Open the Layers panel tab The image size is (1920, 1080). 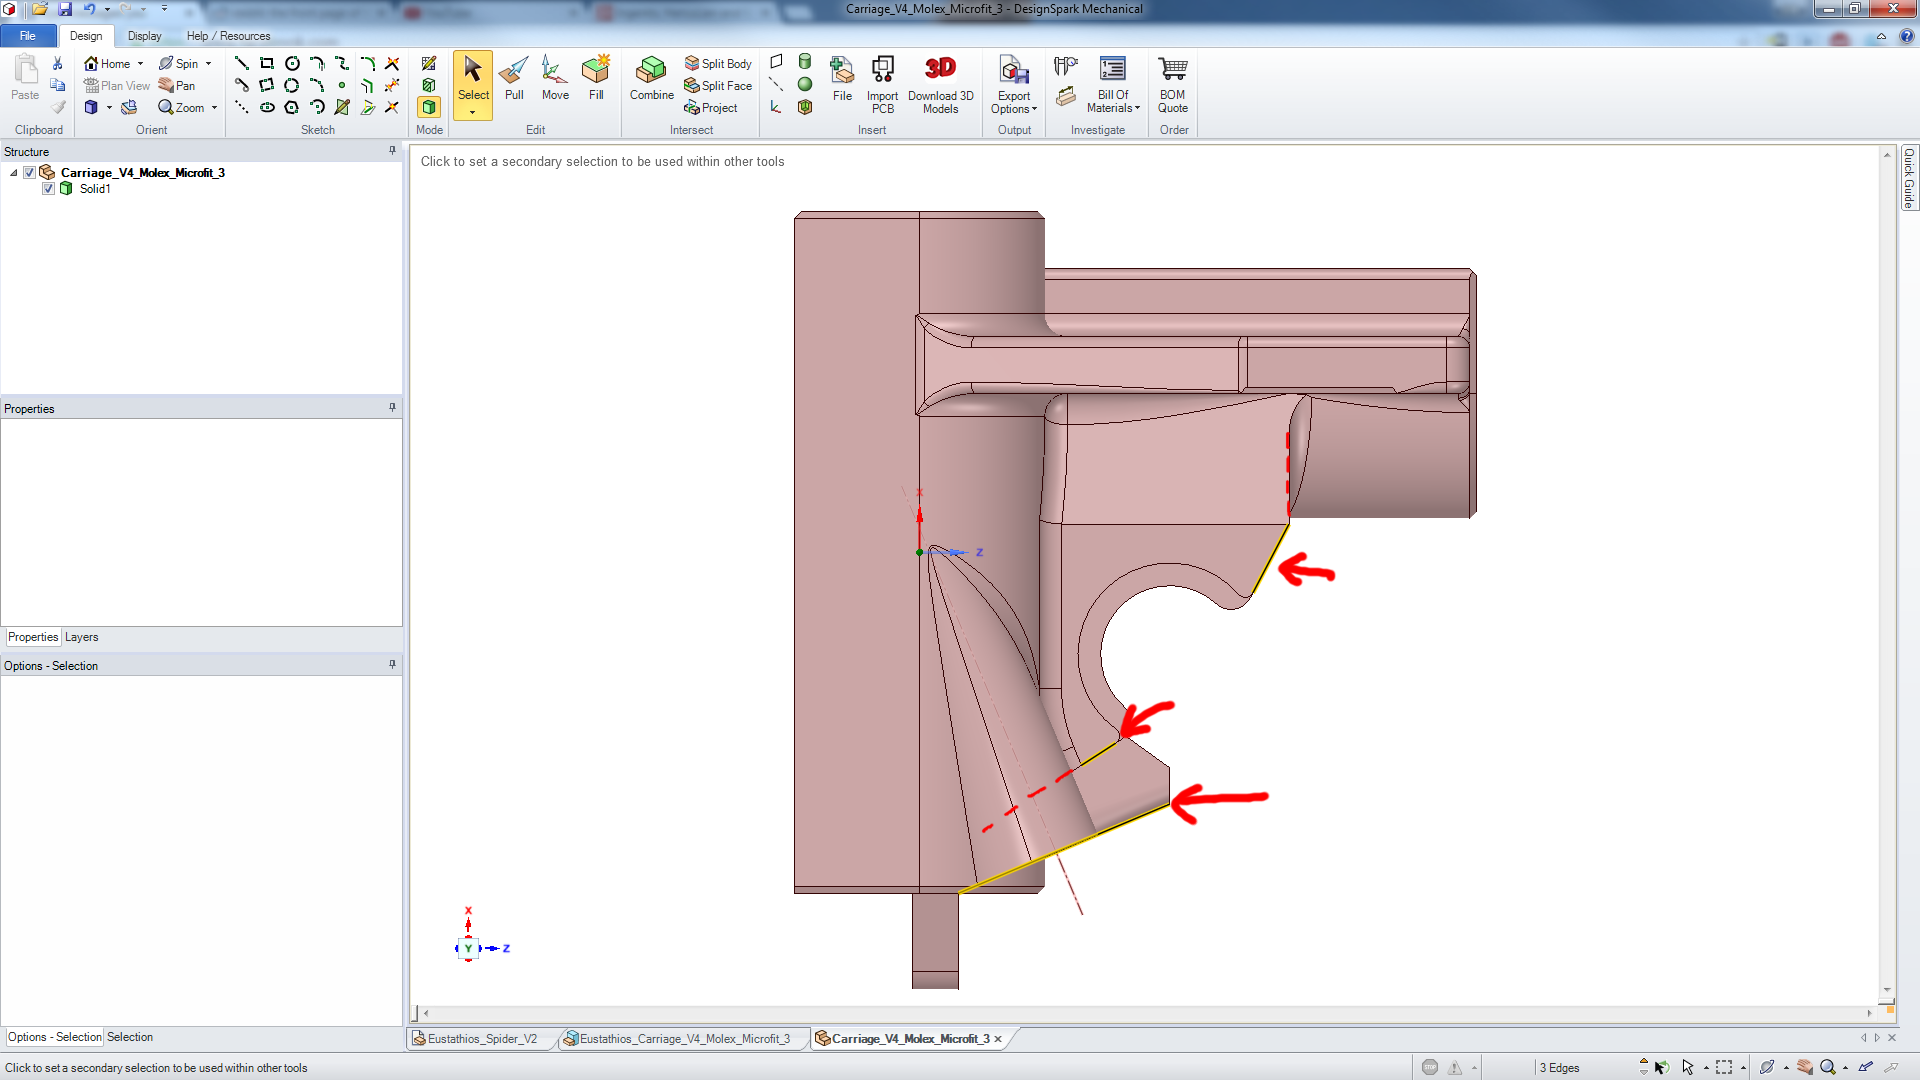[x=81, y=637]
